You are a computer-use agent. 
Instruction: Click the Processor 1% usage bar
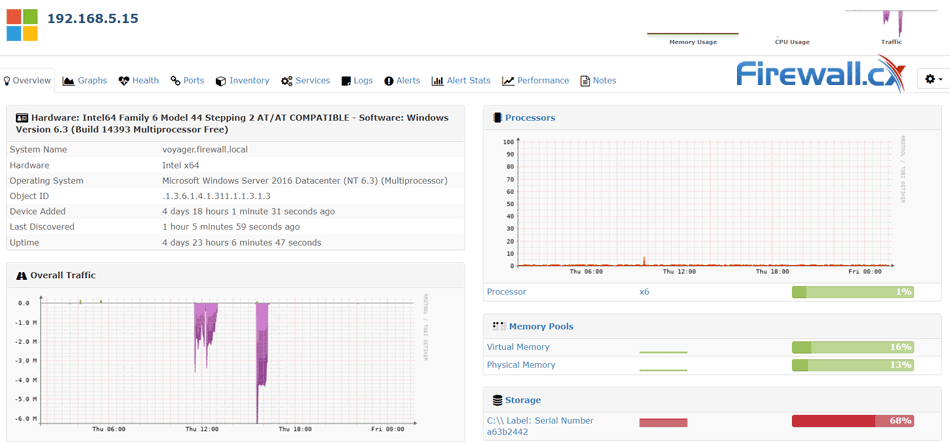852,292
